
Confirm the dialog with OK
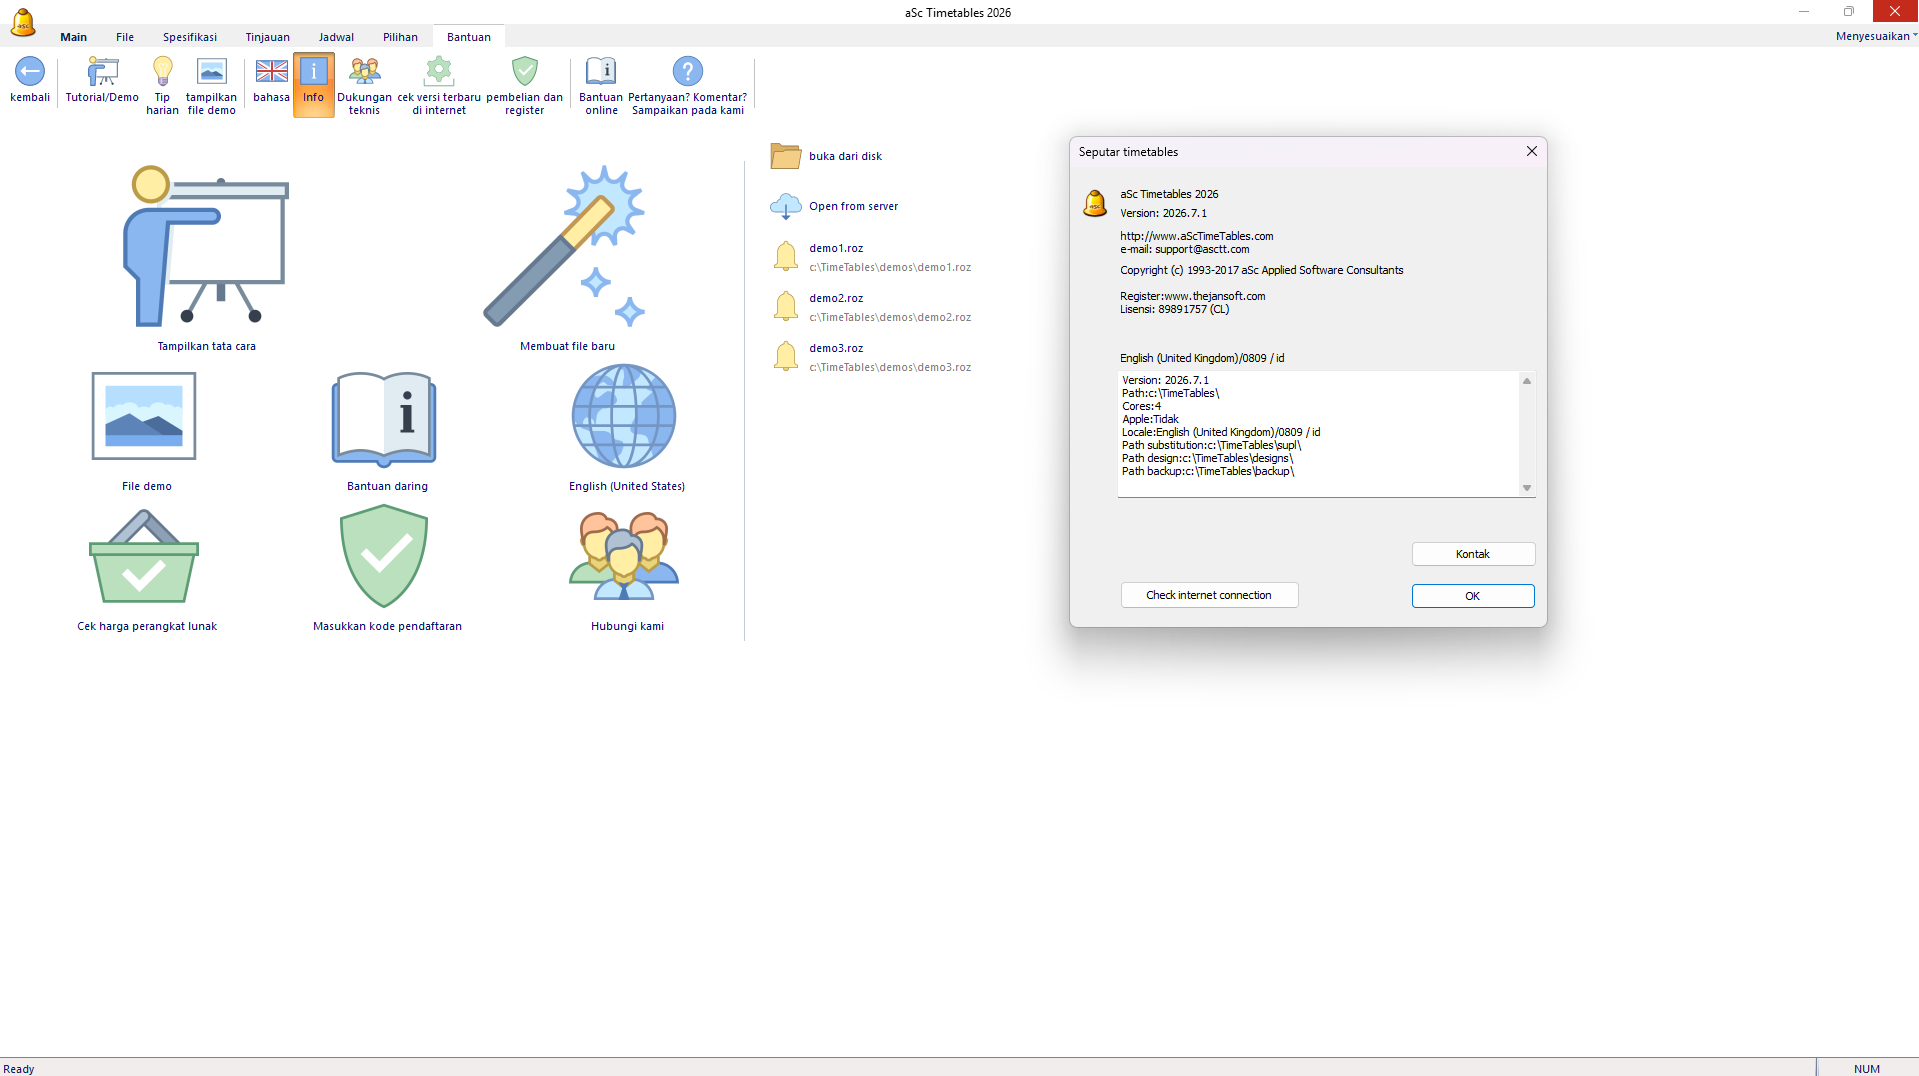[x=1473, y=596]
